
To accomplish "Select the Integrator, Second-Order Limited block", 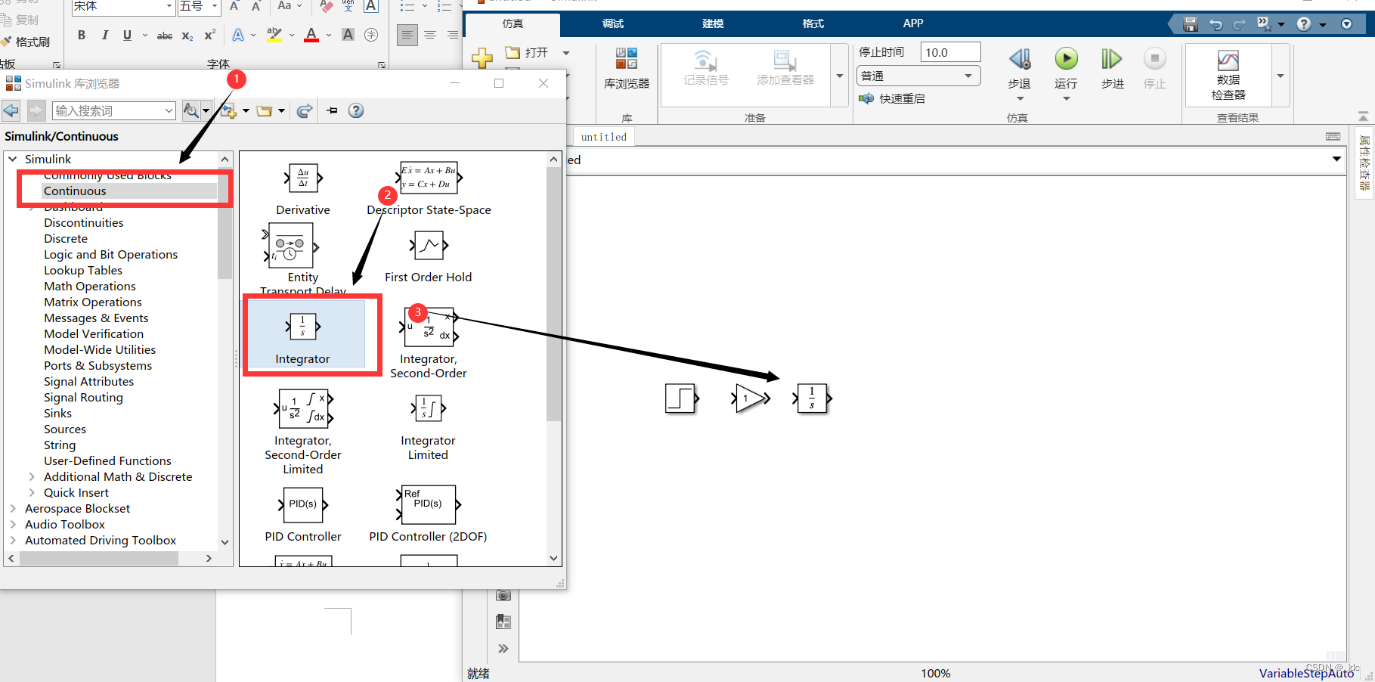I will pyautogui.click(x=303, y=432).
